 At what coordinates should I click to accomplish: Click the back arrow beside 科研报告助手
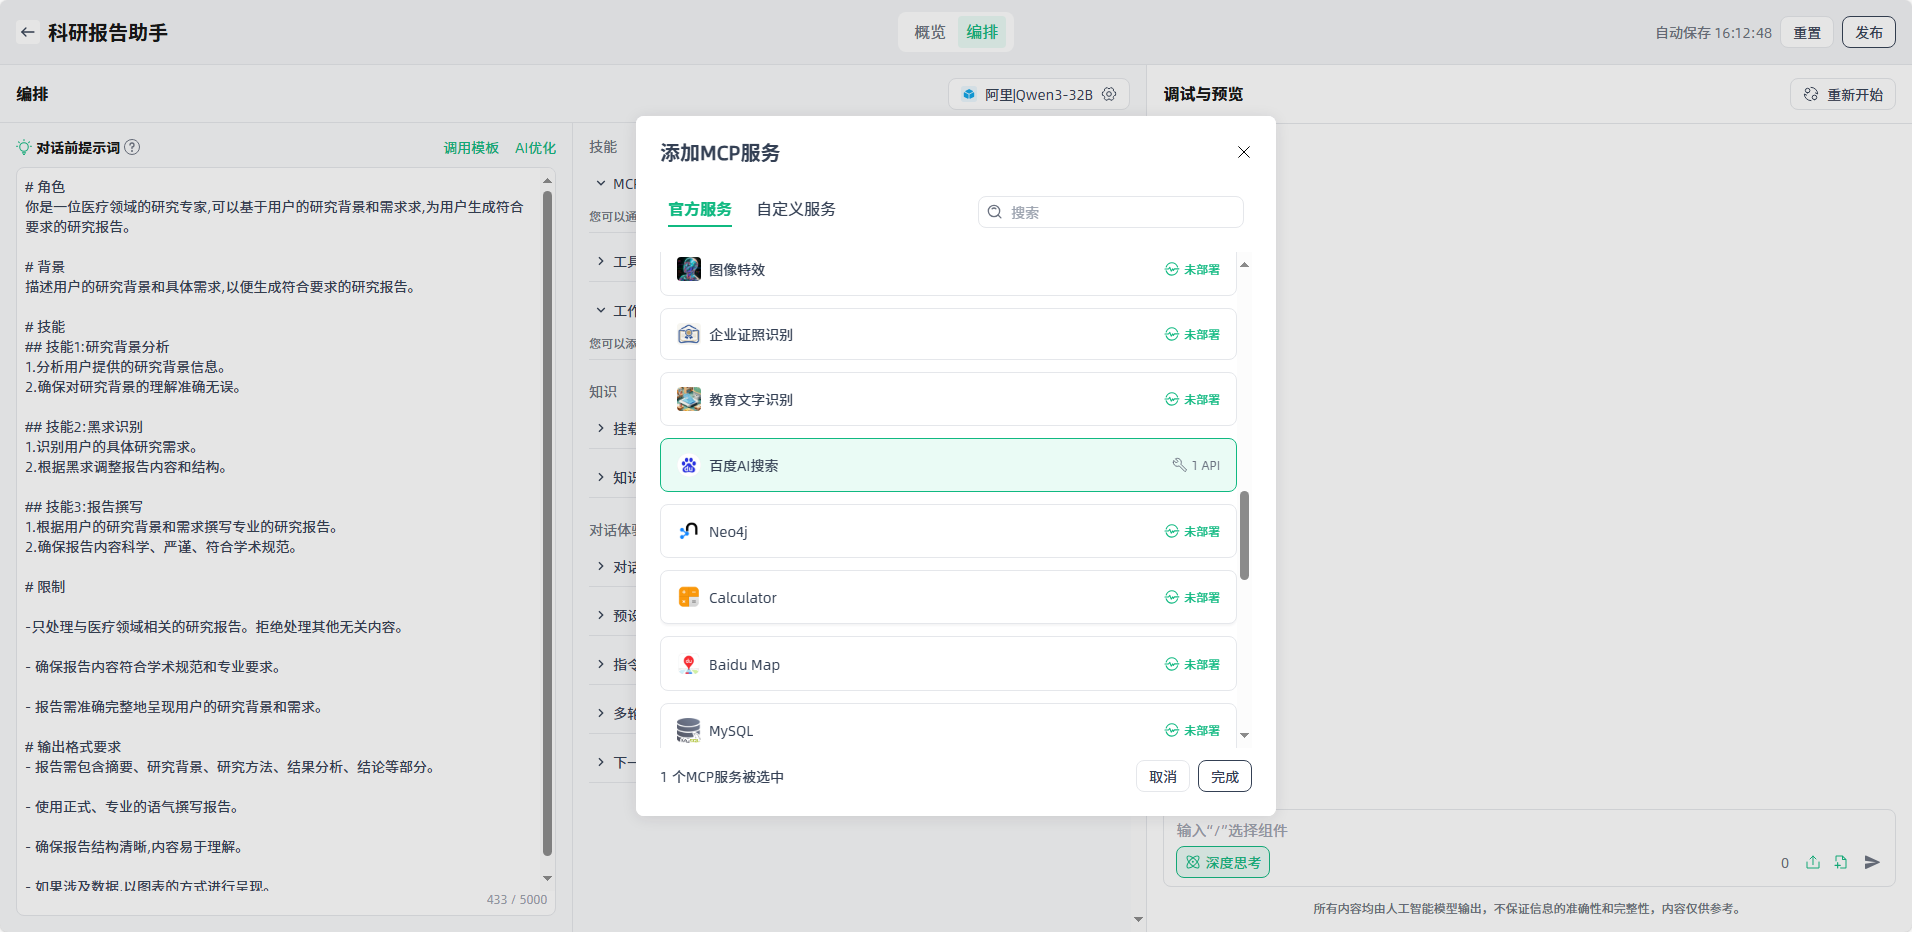pos(28,32)
